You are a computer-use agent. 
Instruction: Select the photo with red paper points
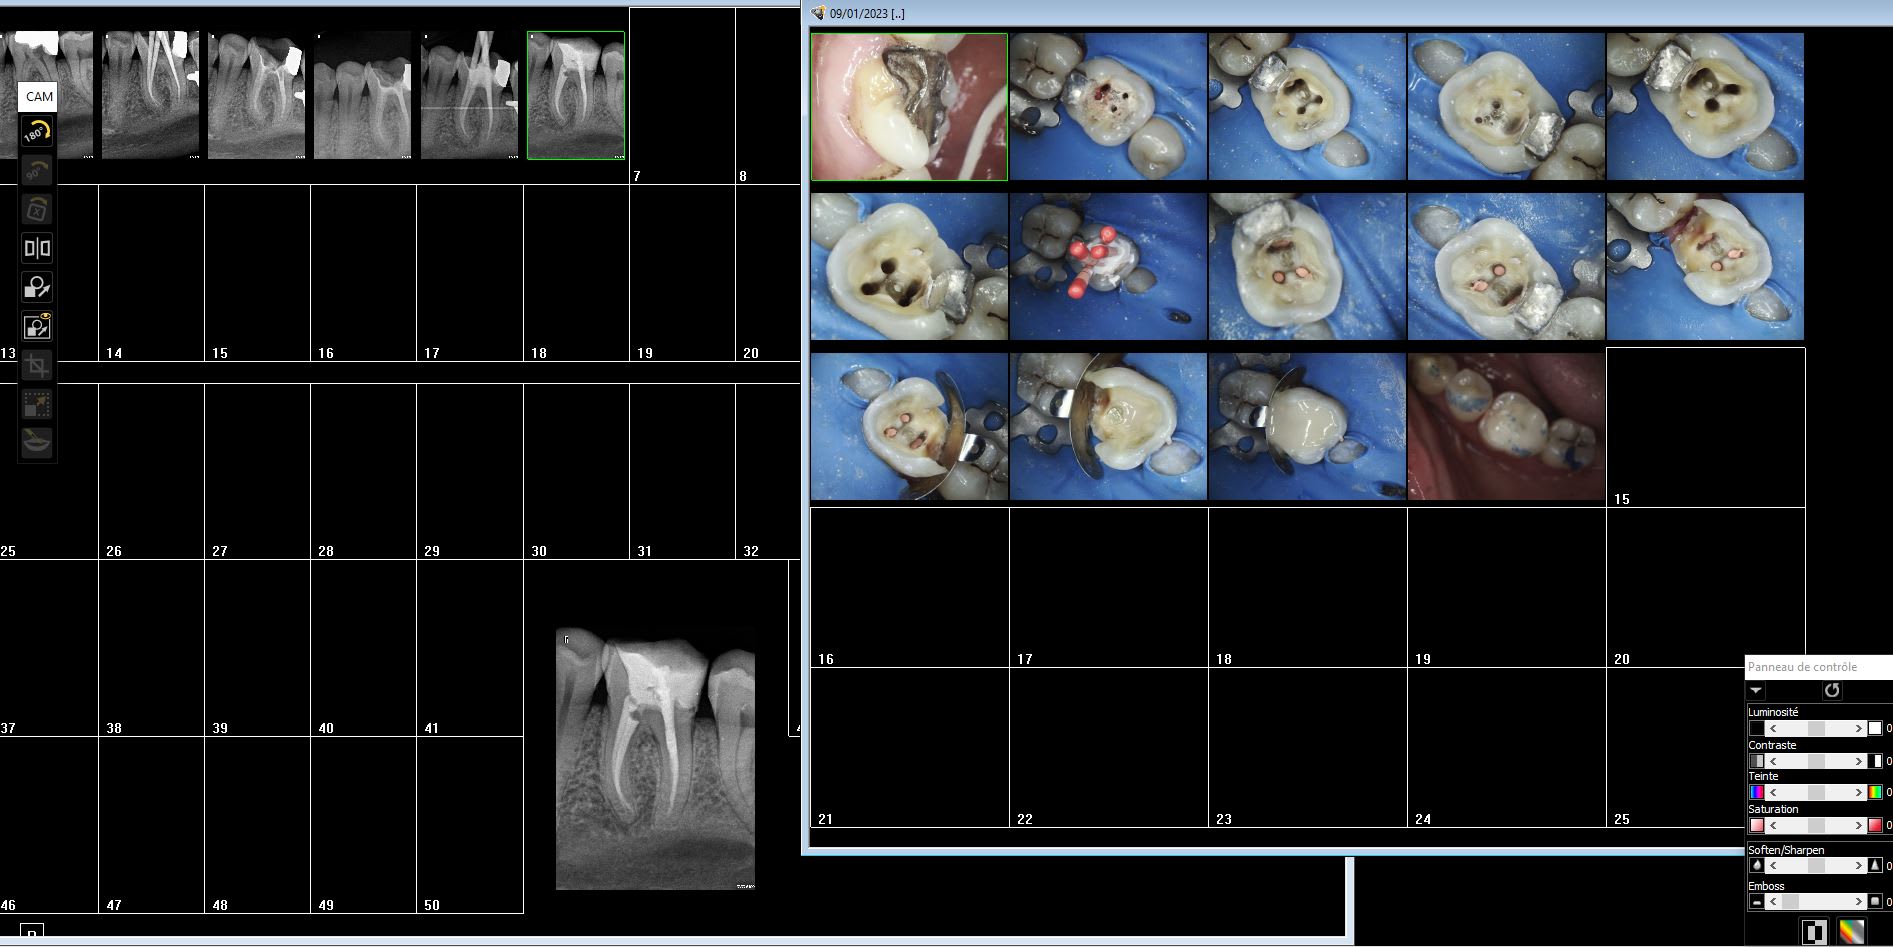[x=1108, y=266]
